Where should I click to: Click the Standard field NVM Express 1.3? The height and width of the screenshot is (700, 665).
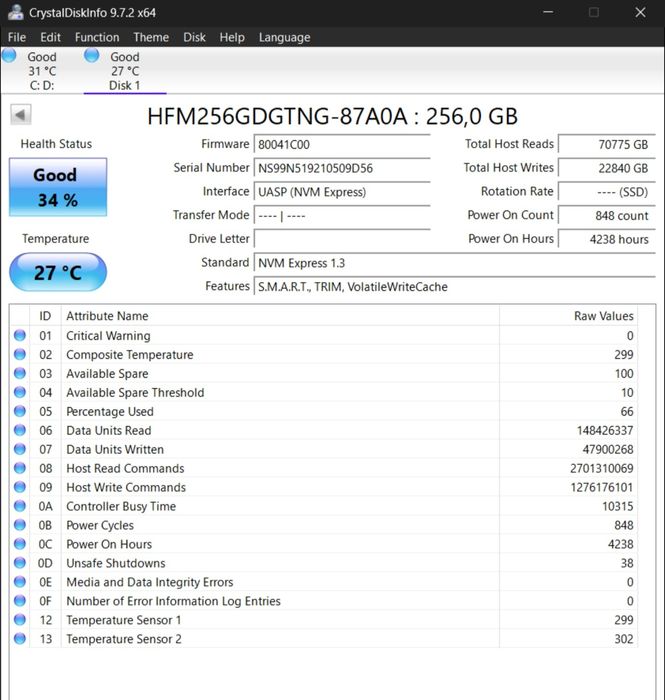click(x=454, y=263)
